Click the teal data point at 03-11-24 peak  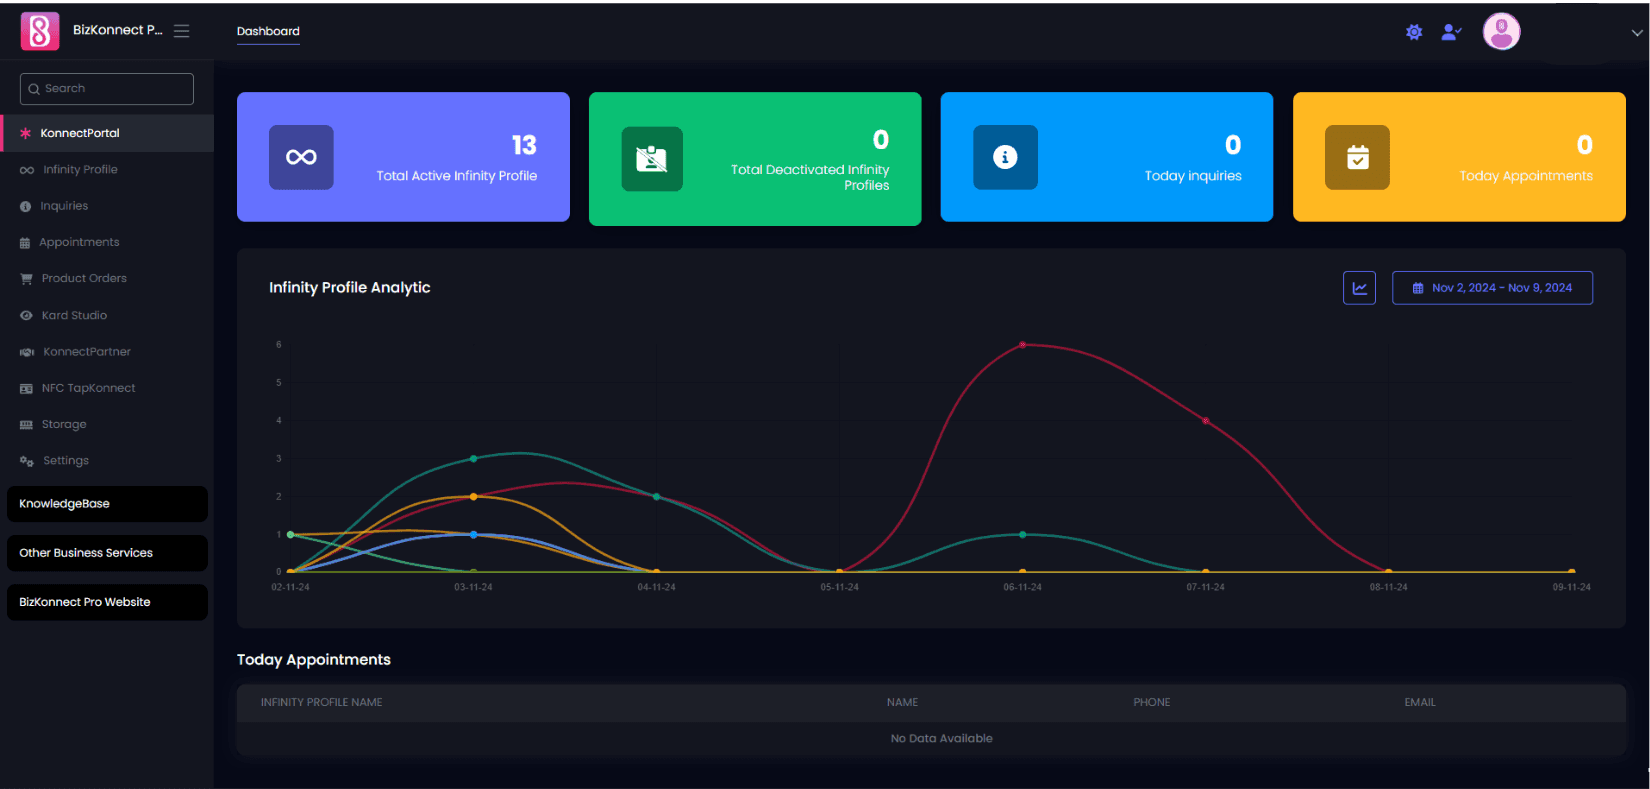[x=474, y=459]
